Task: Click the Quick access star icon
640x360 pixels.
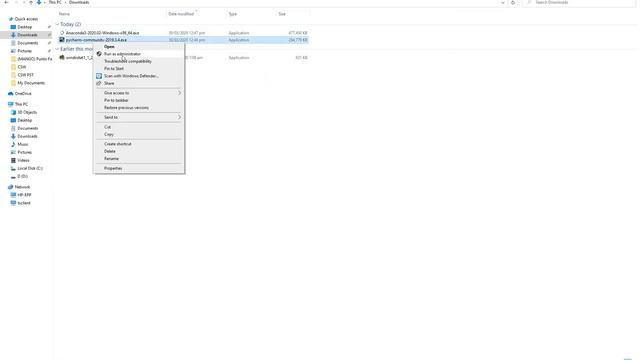Action: coord(11,19)
